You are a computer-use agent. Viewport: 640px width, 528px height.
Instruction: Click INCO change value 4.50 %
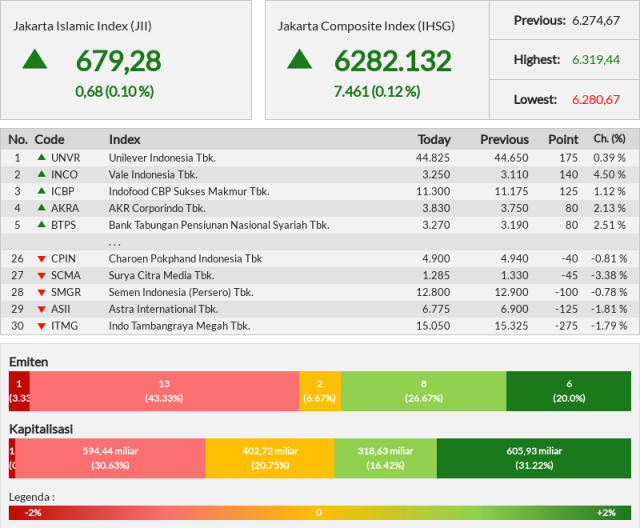(609, 174)
